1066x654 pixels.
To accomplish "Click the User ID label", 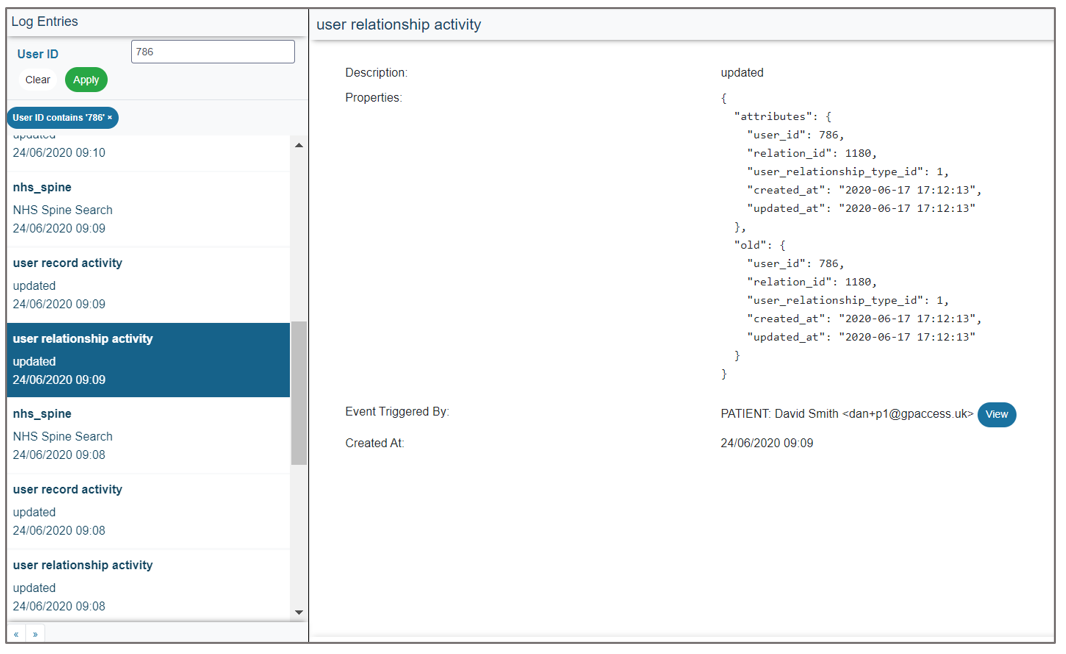I will pyautogui.click(x=37, y=54).
